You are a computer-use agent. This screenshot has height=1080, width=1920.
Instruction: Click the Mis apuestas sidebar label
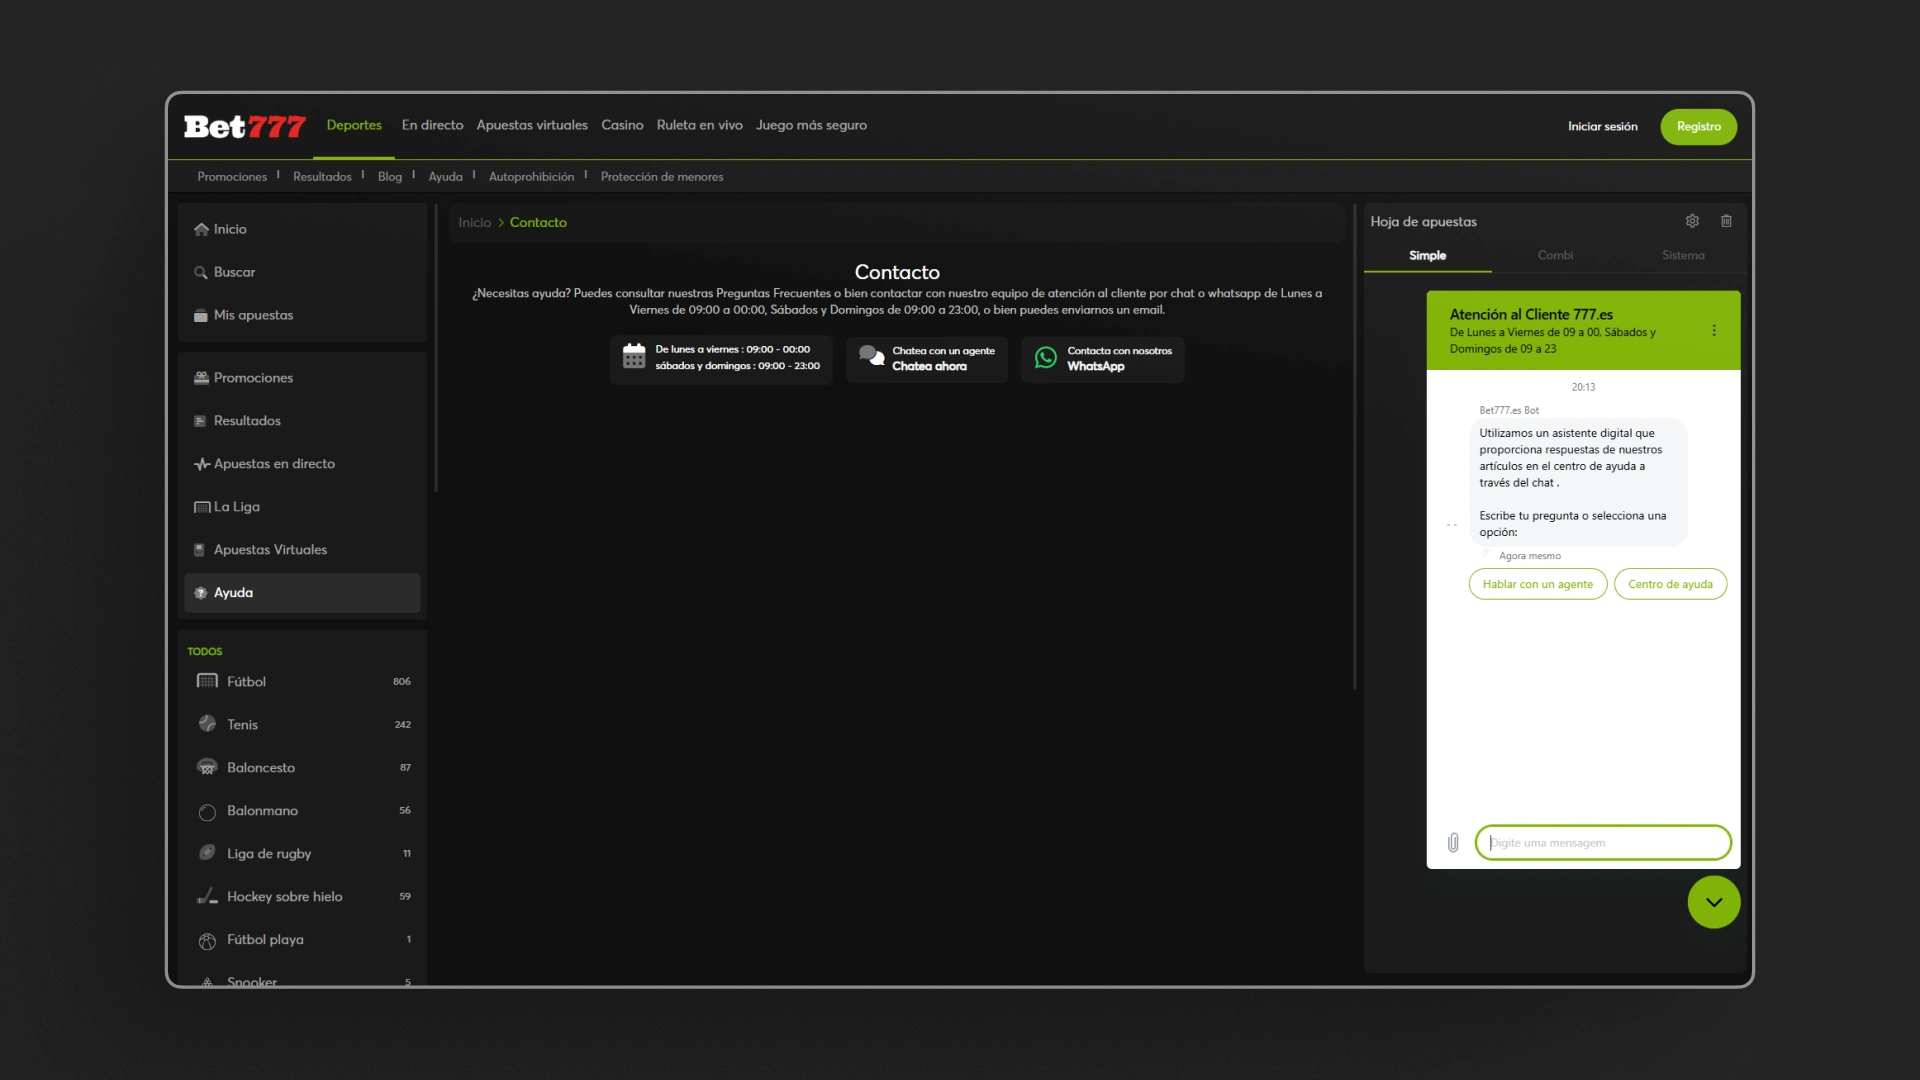pyautogui.click(x=253, y=315)
